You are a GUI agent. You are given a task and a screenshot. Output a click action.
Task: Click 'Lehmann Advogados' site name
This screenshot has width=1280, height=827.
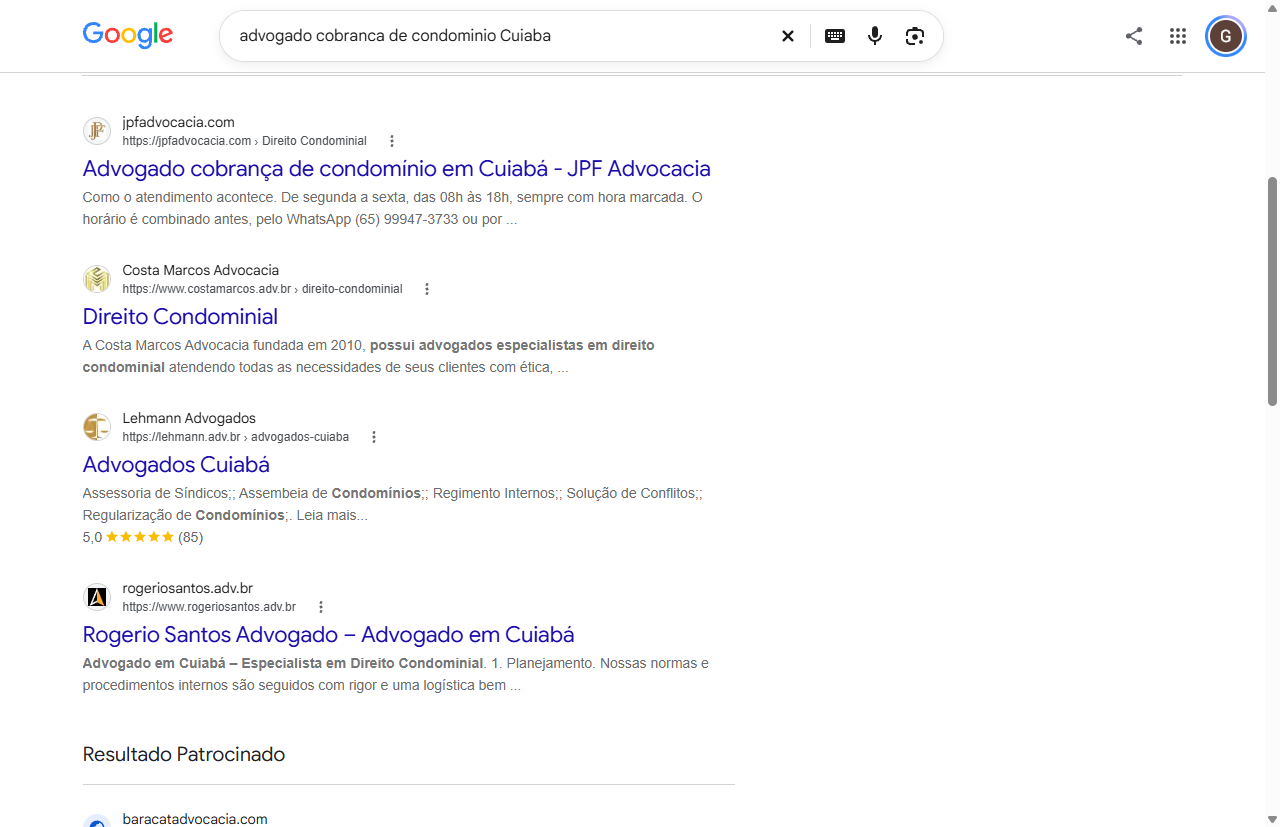(189, 418)
